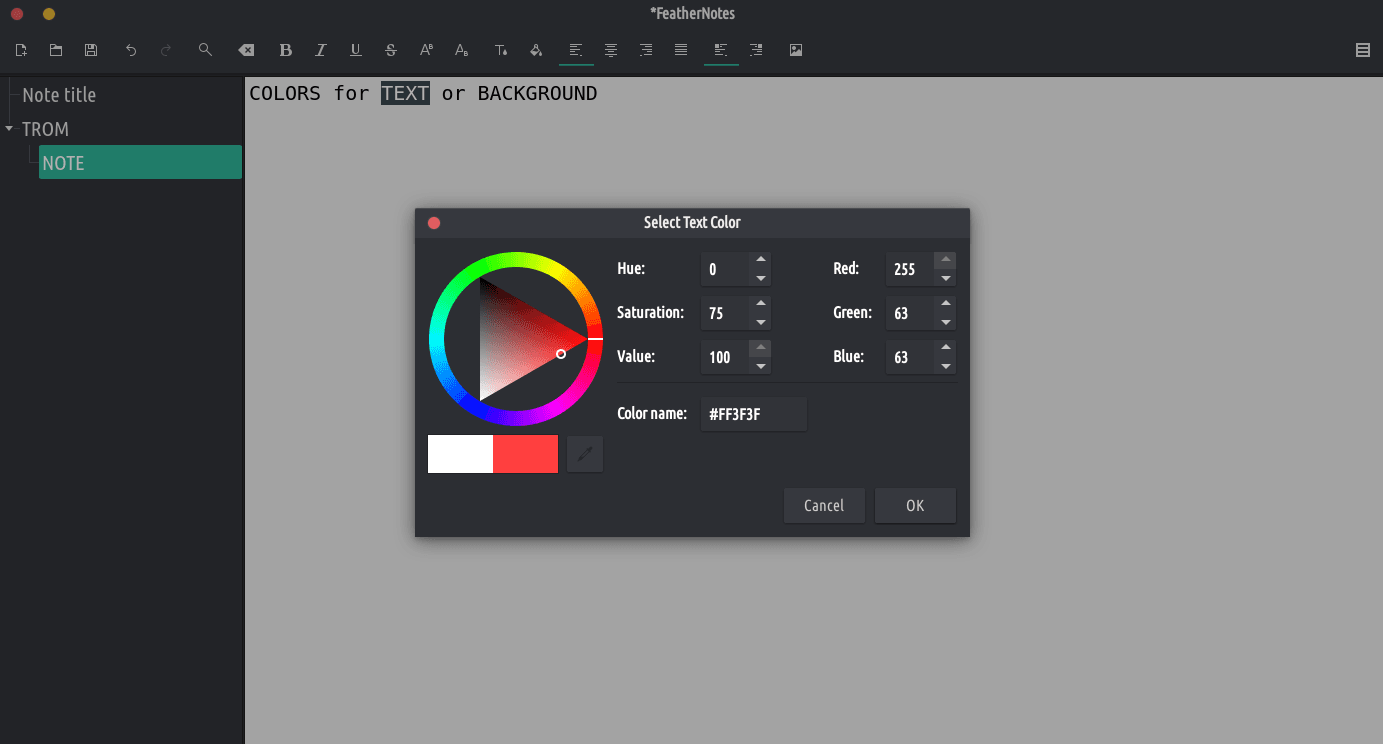Select the Note title tree item
The width and height of the screenshot is (1383, 744).
(59, 95)
